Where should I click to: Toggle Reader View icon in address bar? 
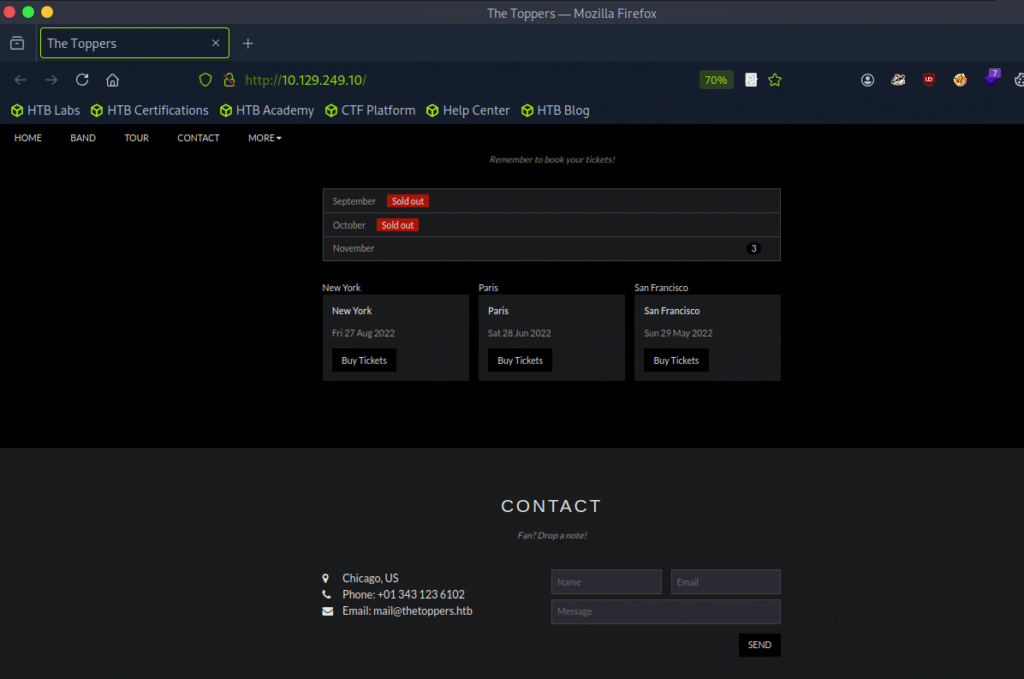click(x=751, y=80)
